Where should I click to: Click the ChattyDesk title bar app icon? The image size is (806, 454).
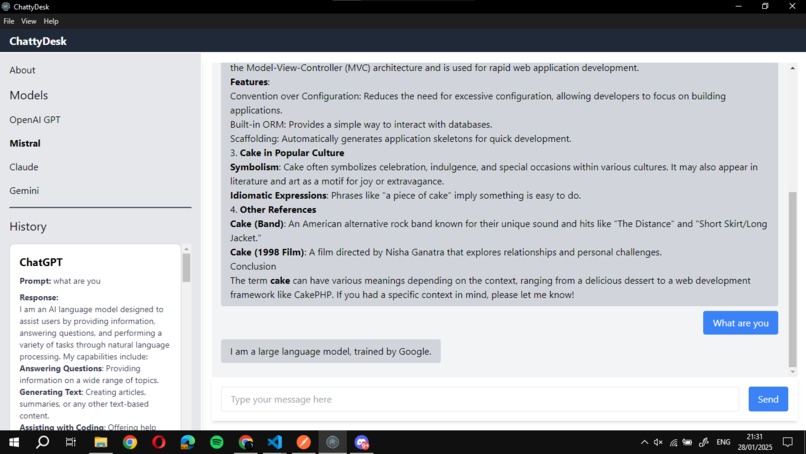(6, 7)
